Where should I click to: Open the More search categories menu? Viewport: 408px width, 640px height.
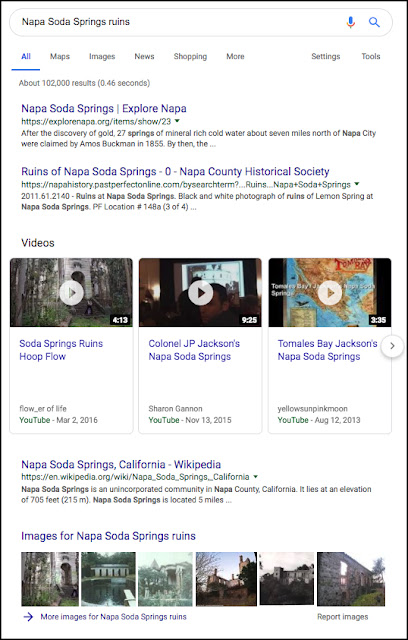(x=235, y=57)
